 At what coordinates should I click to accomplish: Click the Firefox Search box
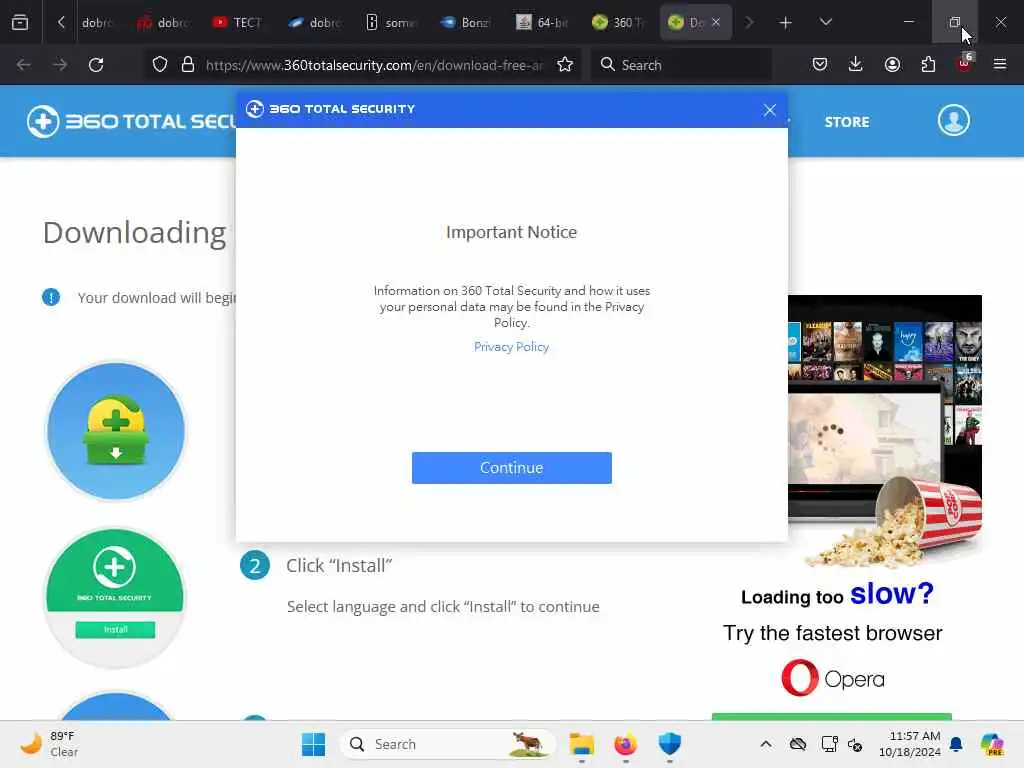[681, 65]
